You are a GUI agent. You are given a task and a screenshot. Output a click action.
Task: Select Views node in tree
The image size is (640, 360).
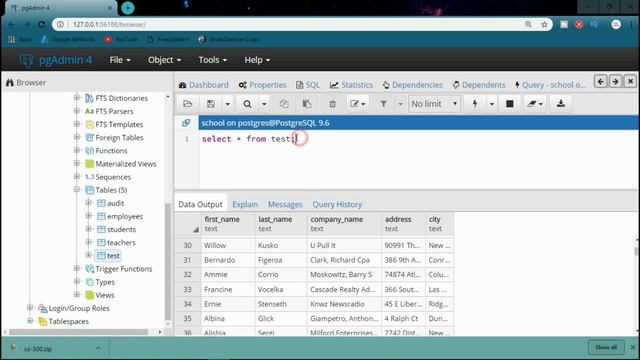[104, 295]
